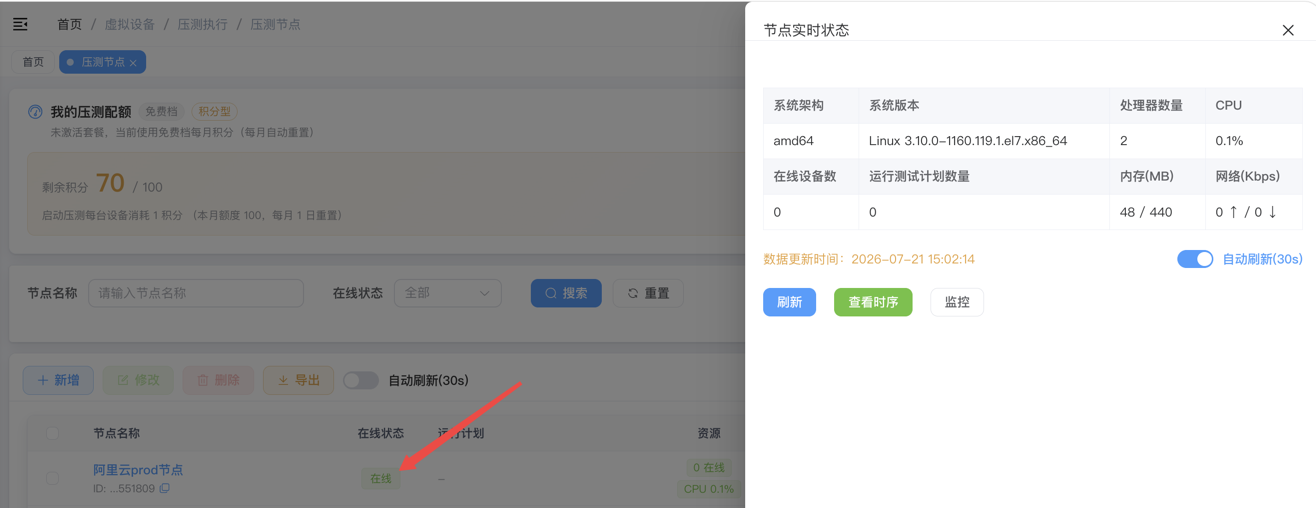Click the 重置 refresh-icon button
Image resolution: width=1316 pixels, height=508 pixels.
click(648, 293)
